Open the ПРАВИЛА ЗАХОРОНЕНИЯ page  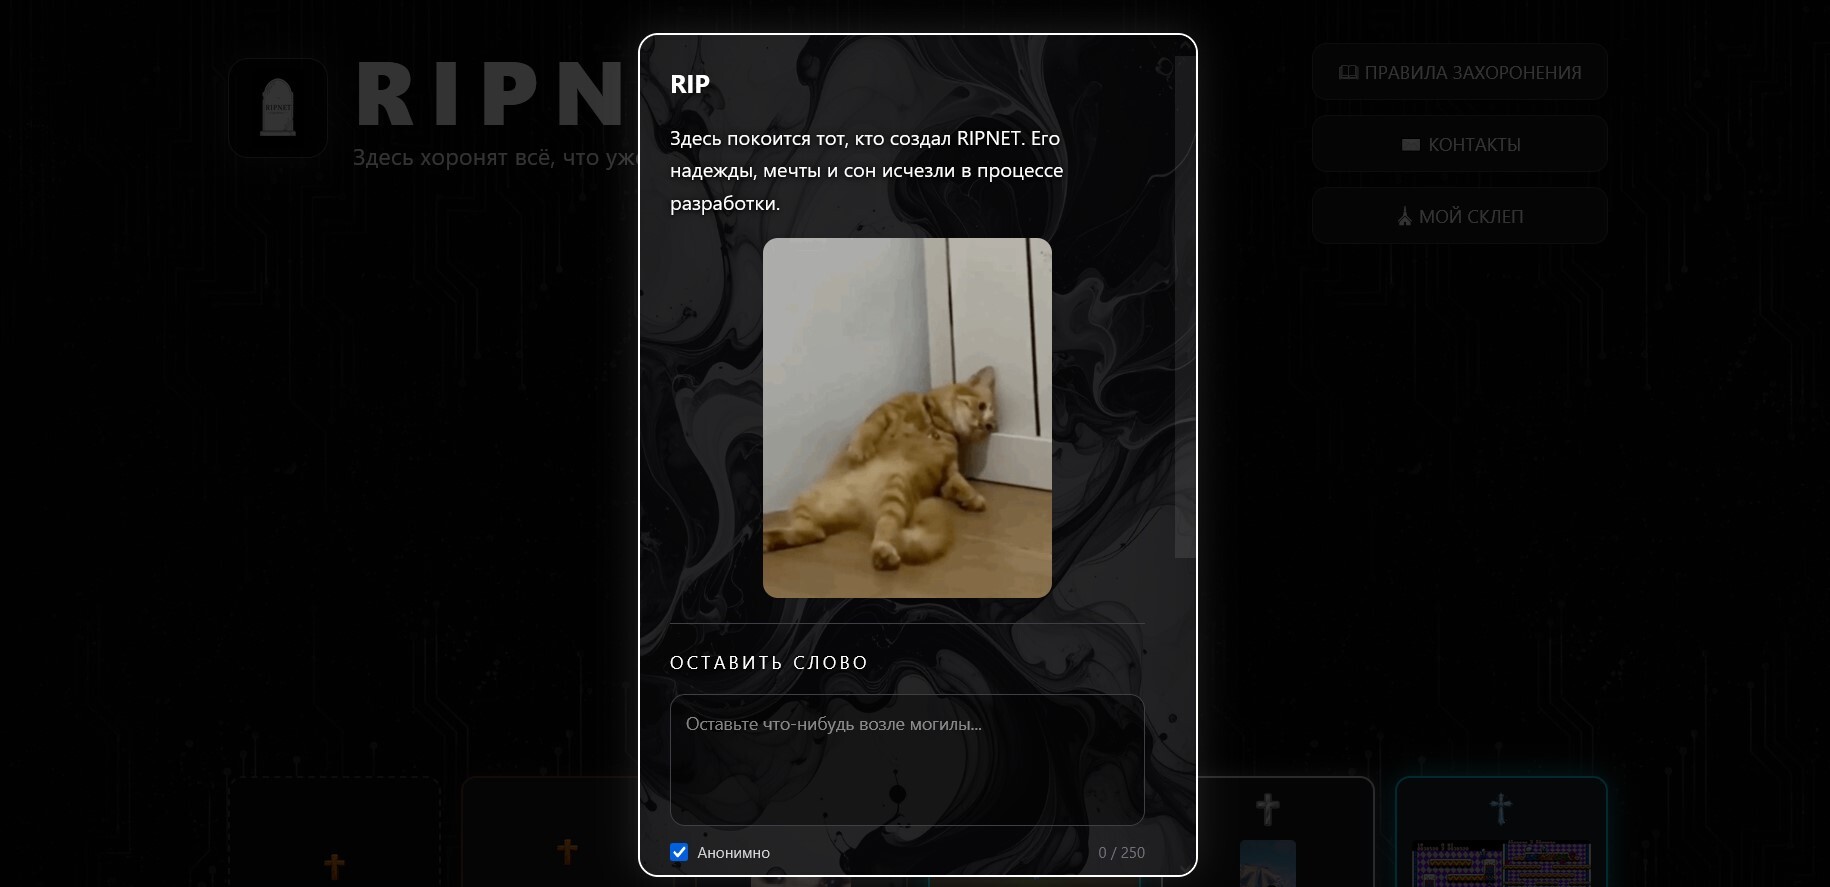(1460, 72)
